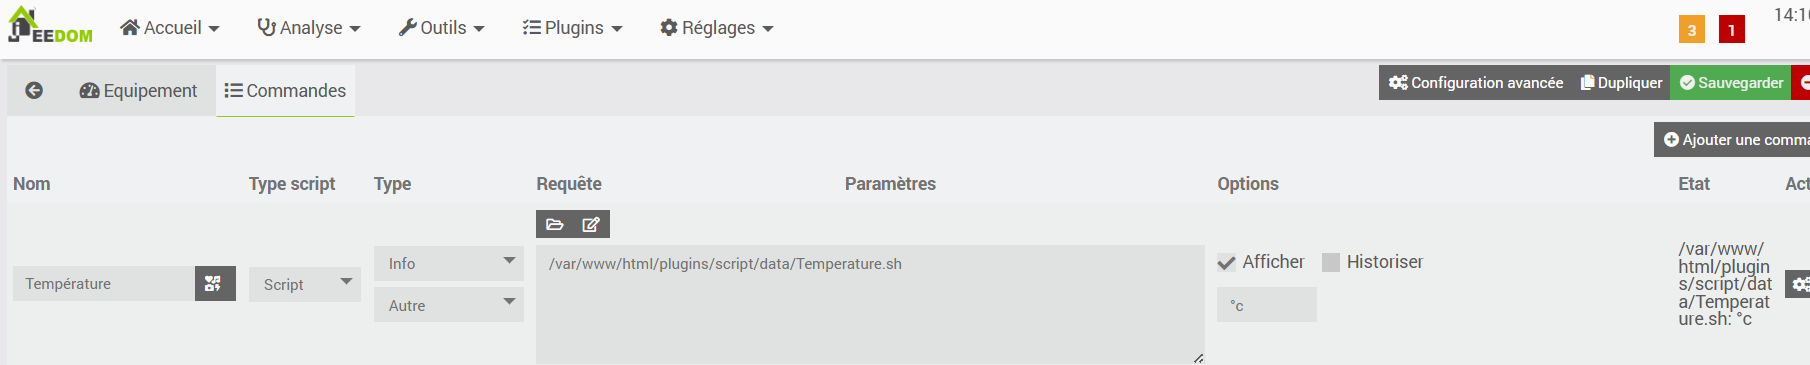Click the °c unit input field
The height and width of the screenshot is (365, 1810).
[1267, 305]
